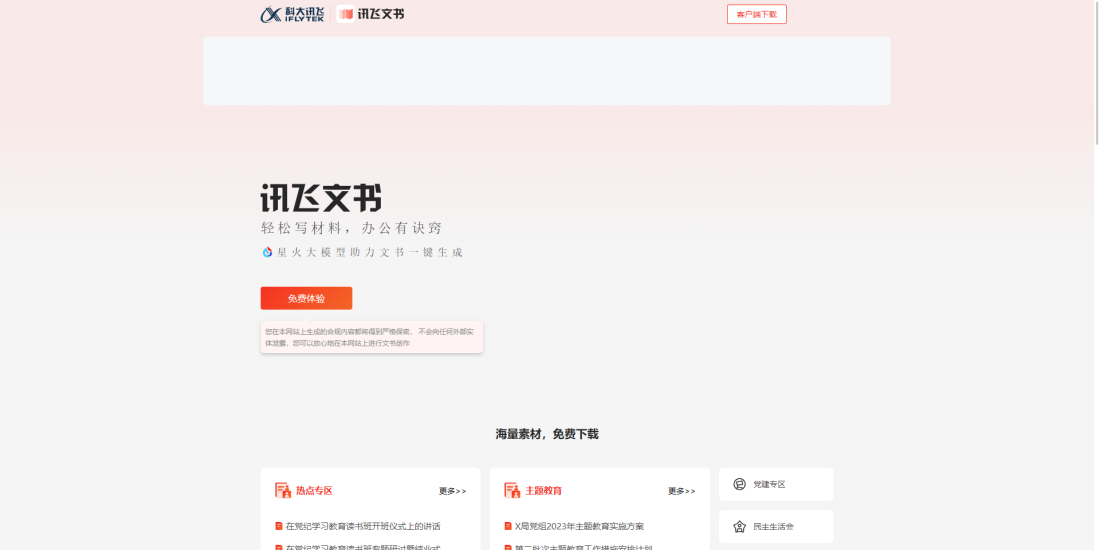This screenshot has width=1100, height=550.
Task: Click the 海量素材，免费下载 heading
Action: pyautogui.click(x=547, y=434)
